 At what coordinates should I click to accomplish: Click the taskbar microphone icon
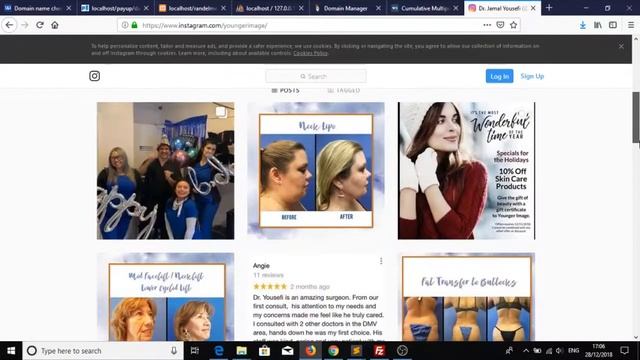[174, 351]
